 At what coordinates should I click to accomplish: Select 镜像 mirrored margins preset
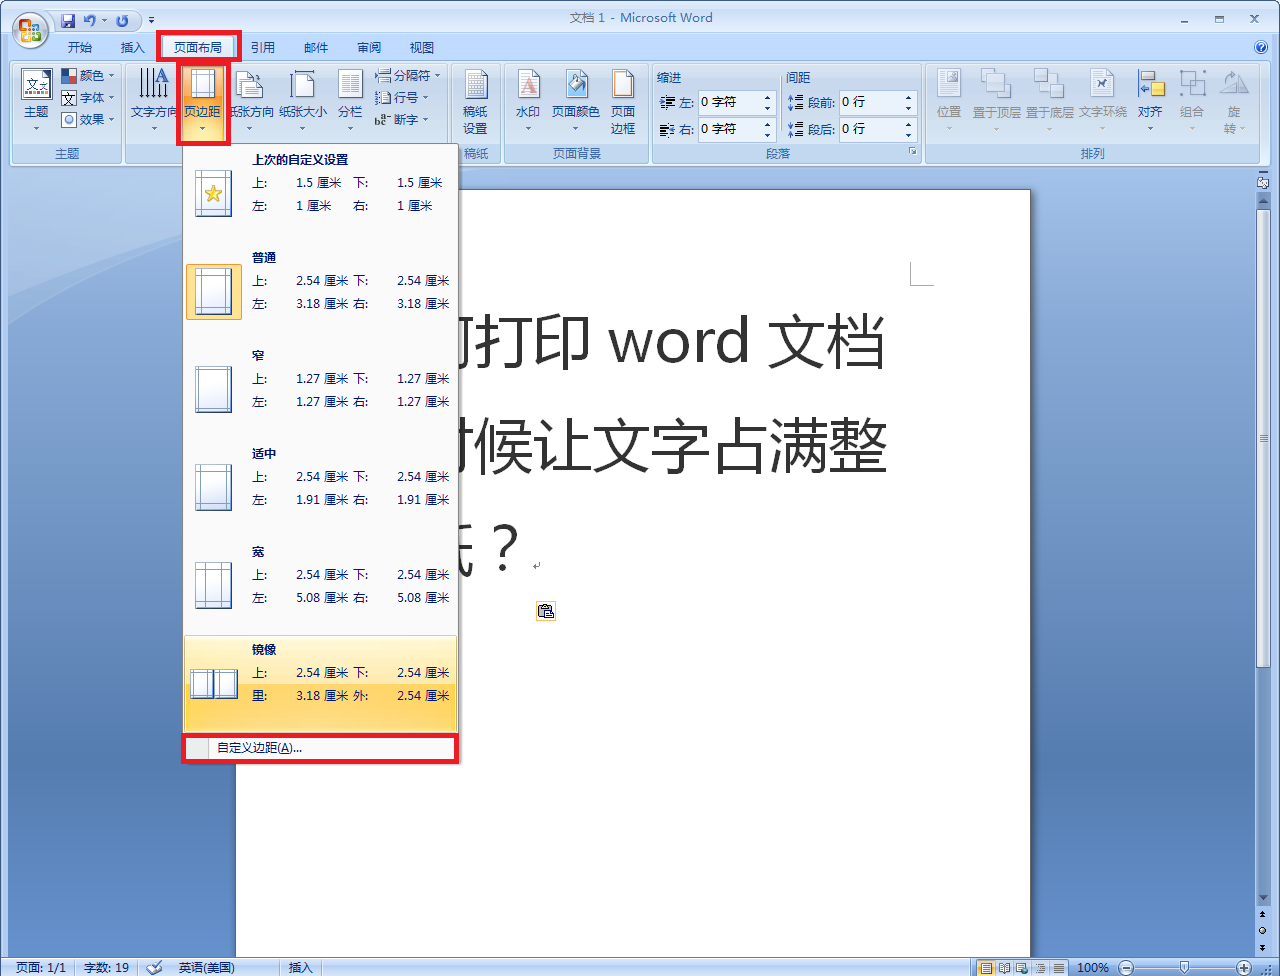320,683
